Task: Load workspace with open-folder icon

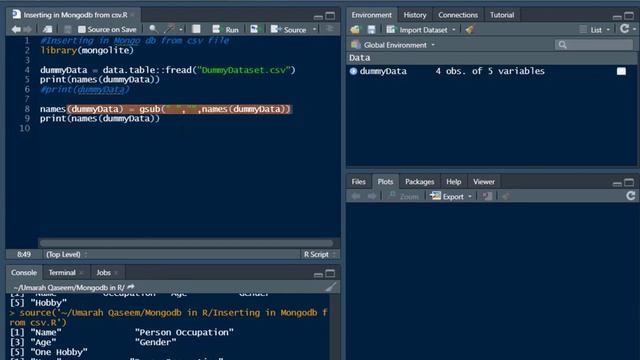Action: (355, 29)
